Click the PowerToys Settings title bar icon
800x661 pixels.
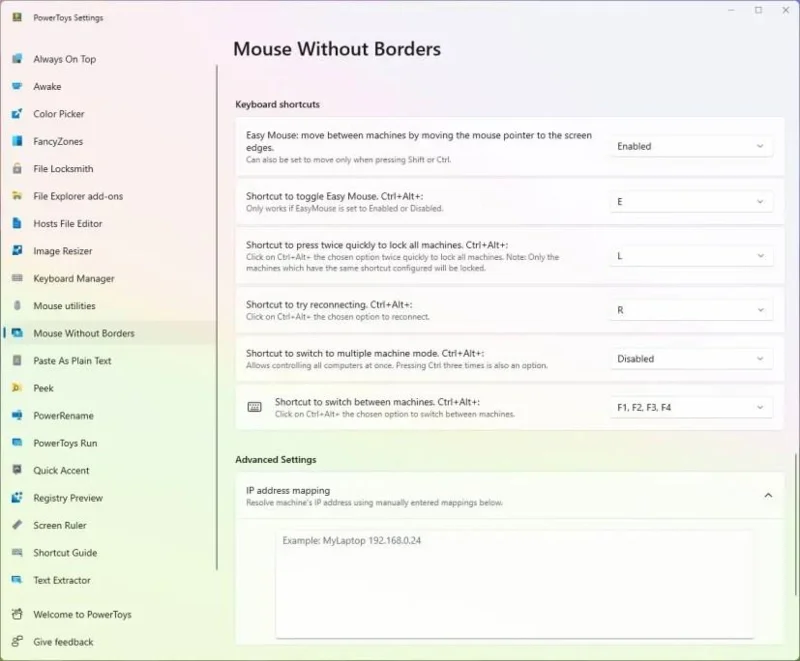[17, 17]
